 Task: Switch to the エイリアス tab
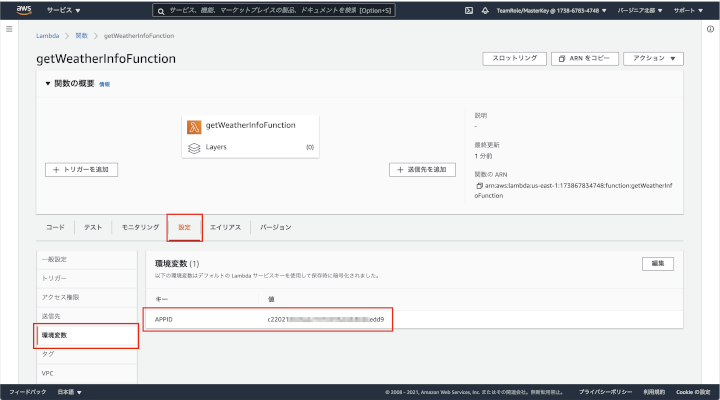coord(225,227)
